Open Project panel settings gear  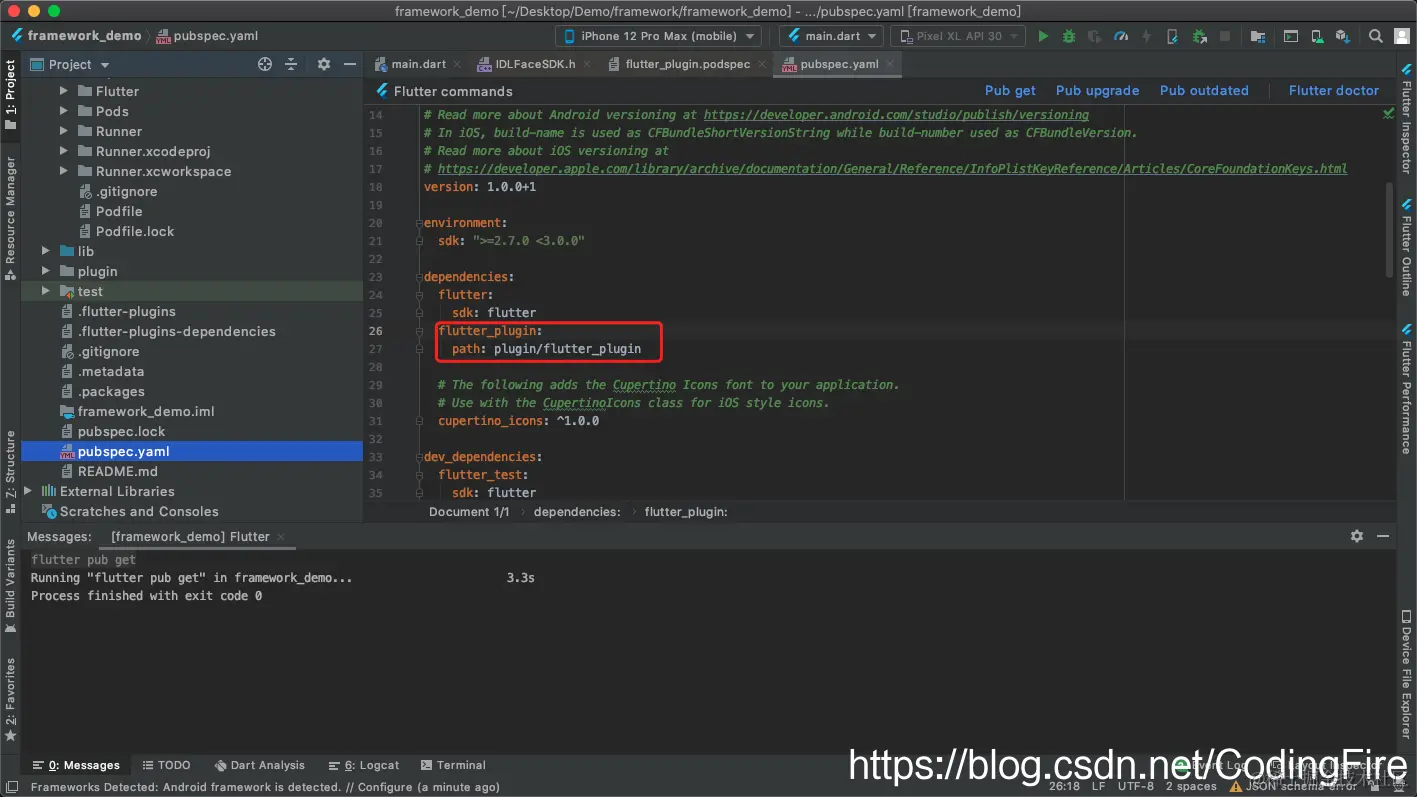[x=324, y=64]
